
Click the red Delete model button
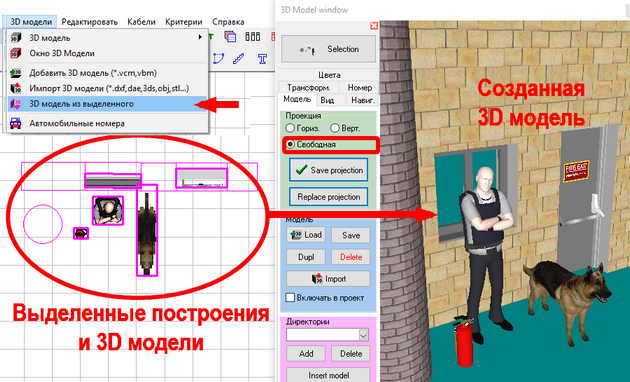pyautogui.click(x=350, y=257)
